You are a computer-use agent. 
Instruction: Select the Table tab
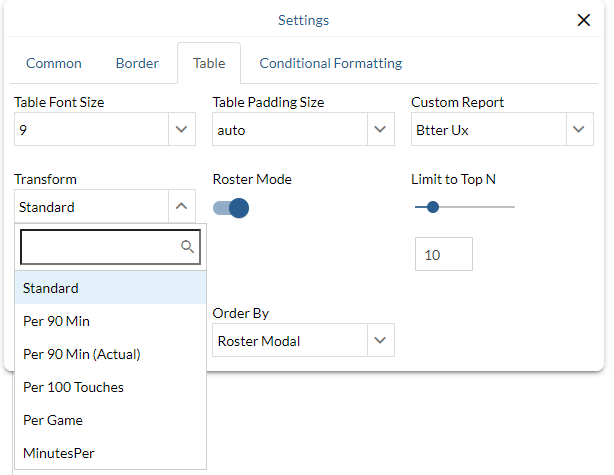click(x=209, y=63)
